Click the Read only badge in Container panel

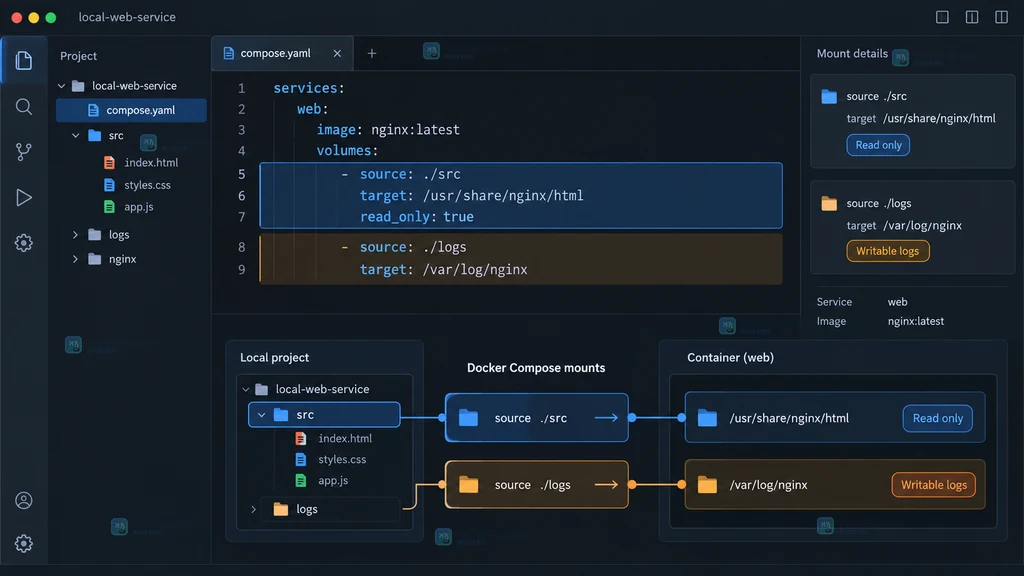click(938, 418)
